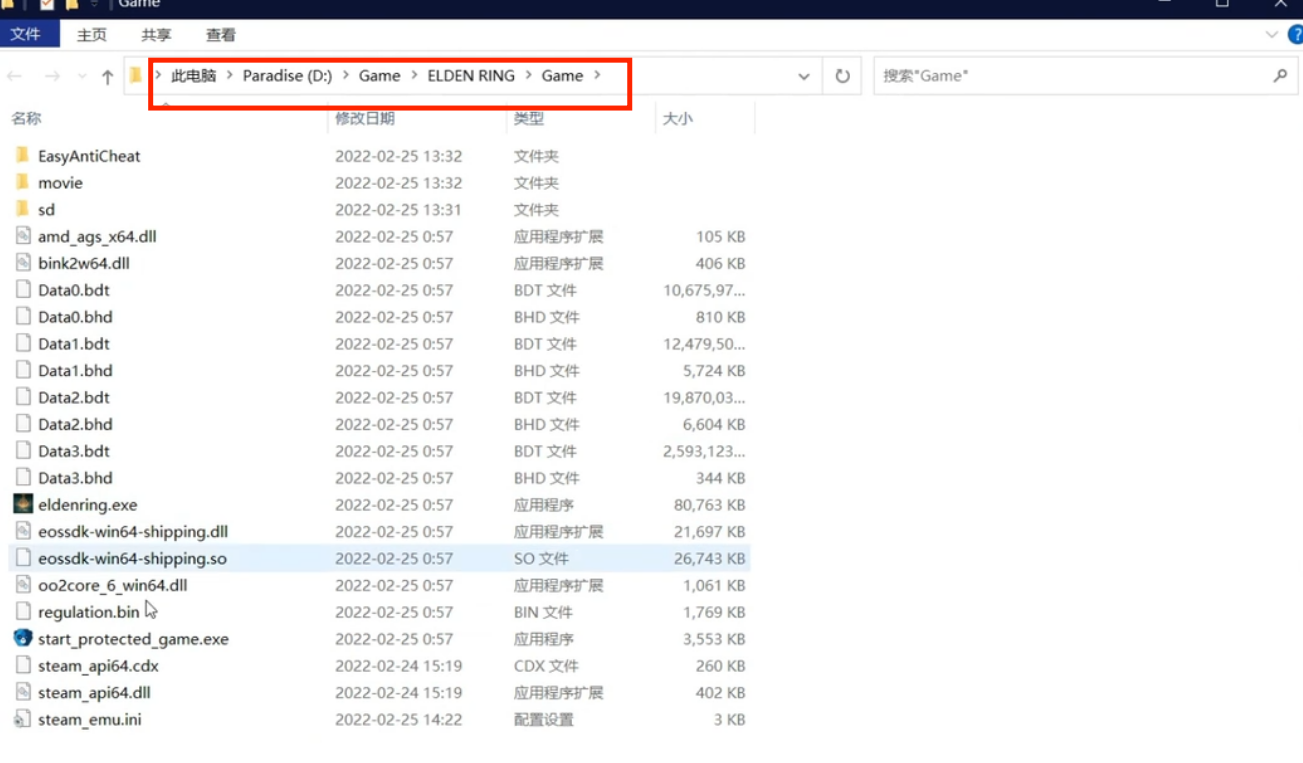Click the up-directory arrow button
Viewport: 1303px width, 763px height.
[107, 76]
